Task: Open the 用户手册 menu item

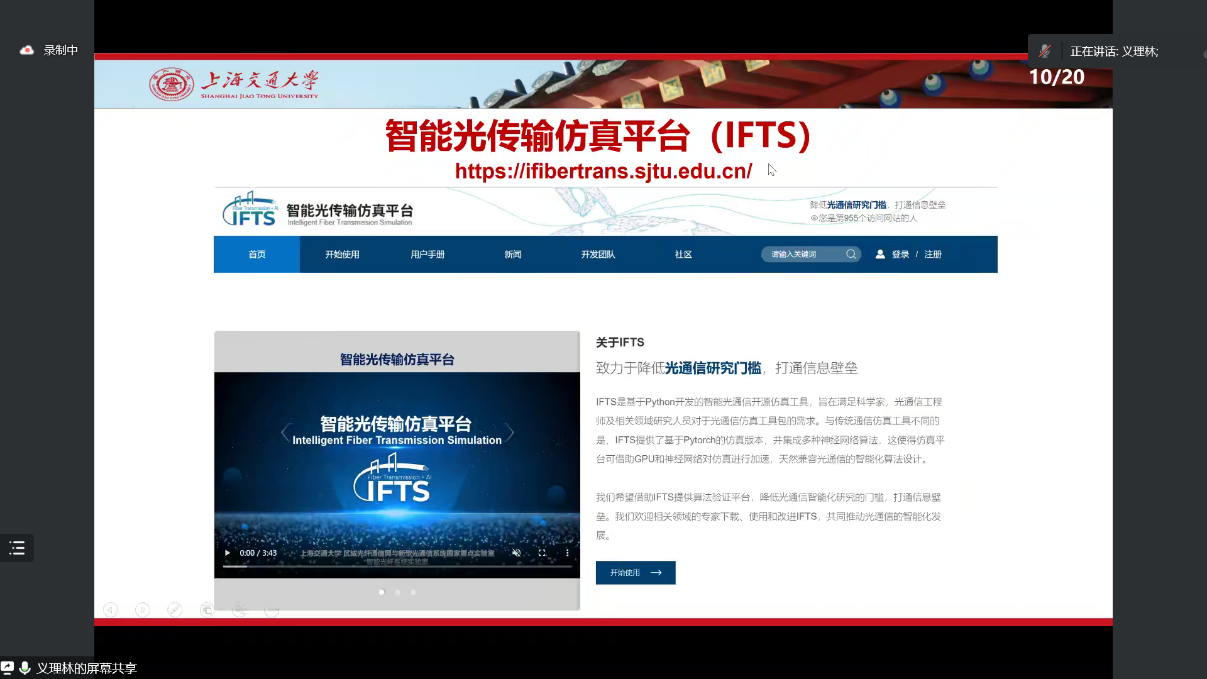Action: (427, 254)
